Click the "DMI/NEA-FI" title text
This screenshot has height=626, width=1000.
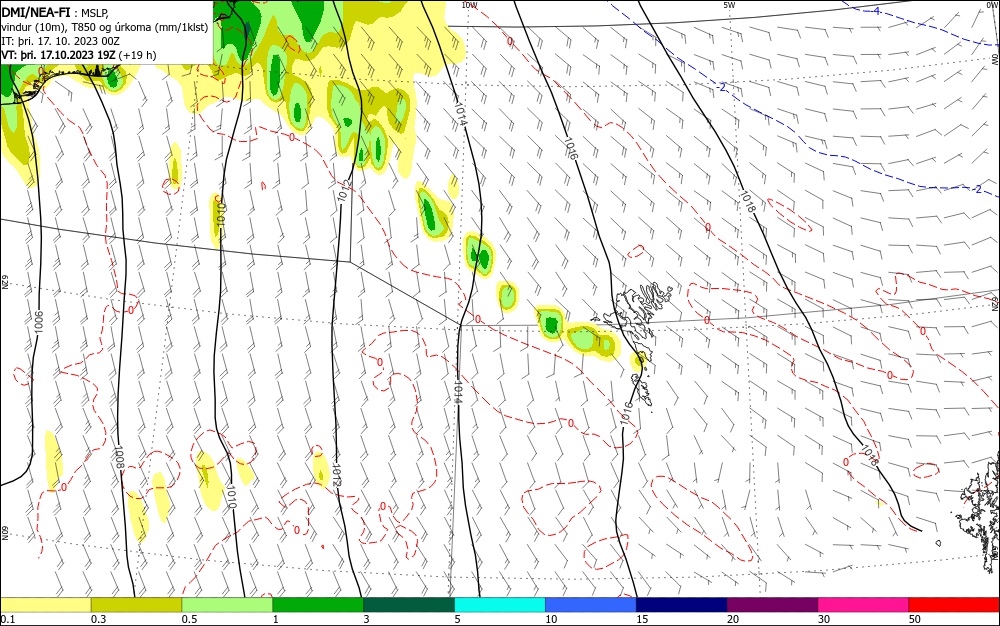pos(36,11)
